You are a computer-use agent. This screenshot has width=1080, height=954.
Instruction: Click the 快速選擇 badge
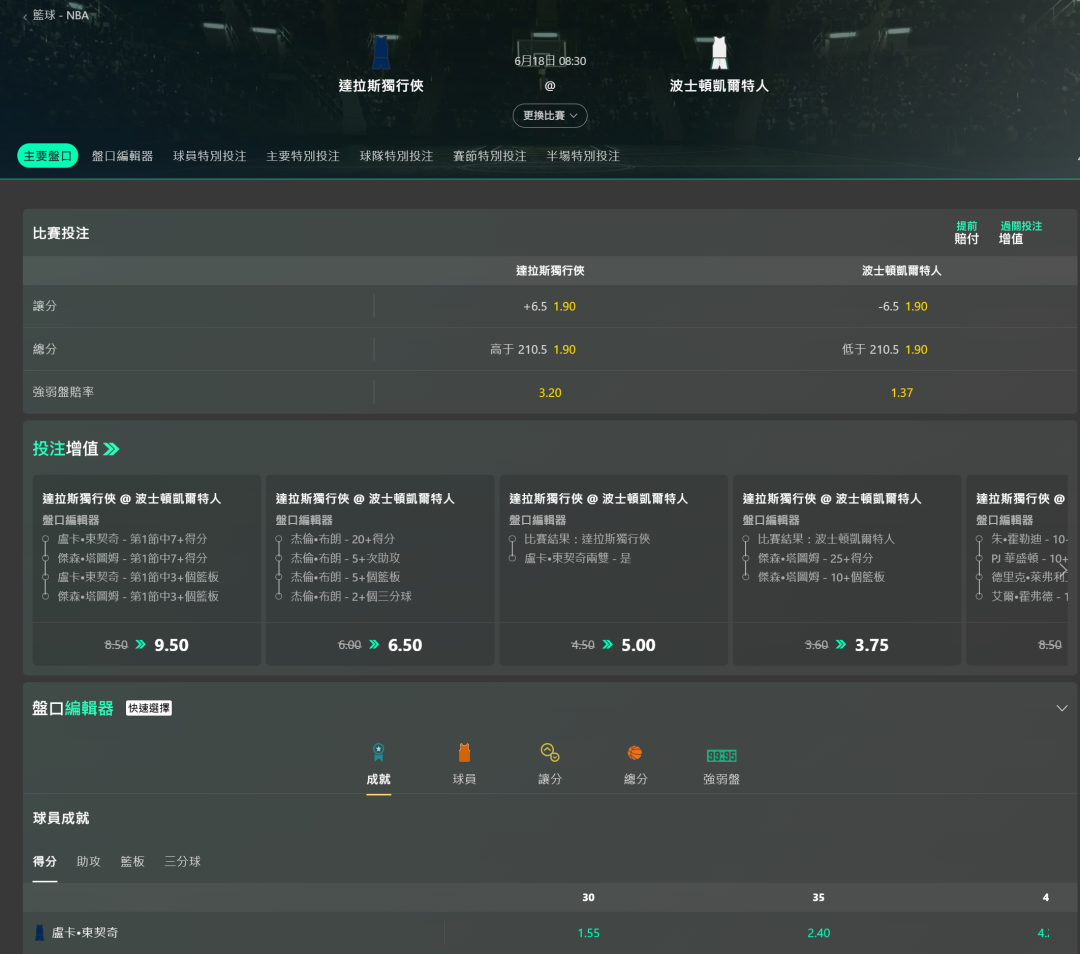point(149,708)
